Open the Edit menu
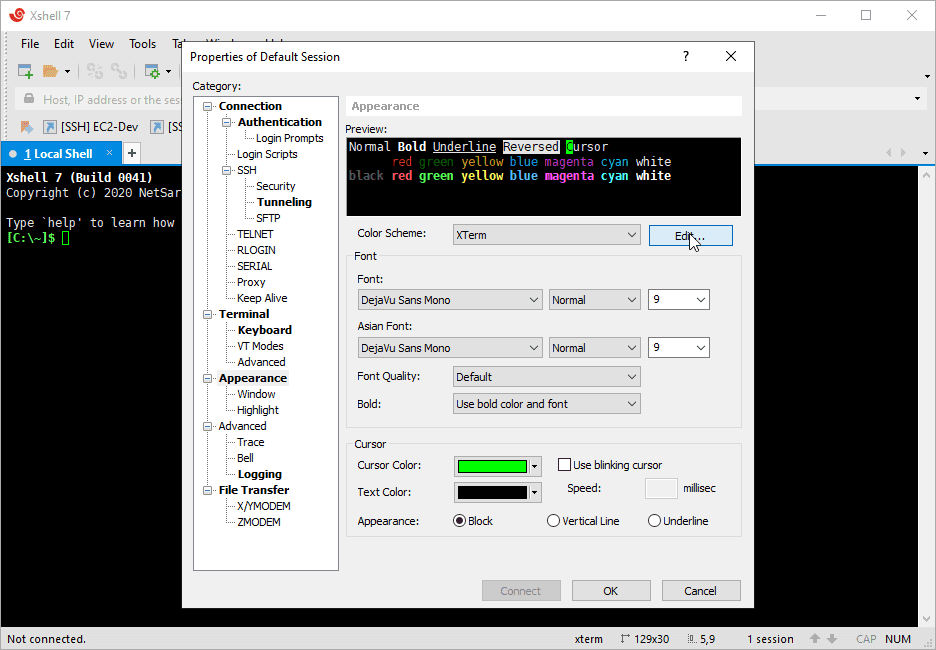Viewport: 936px width, 650px height. coord(64,44)
